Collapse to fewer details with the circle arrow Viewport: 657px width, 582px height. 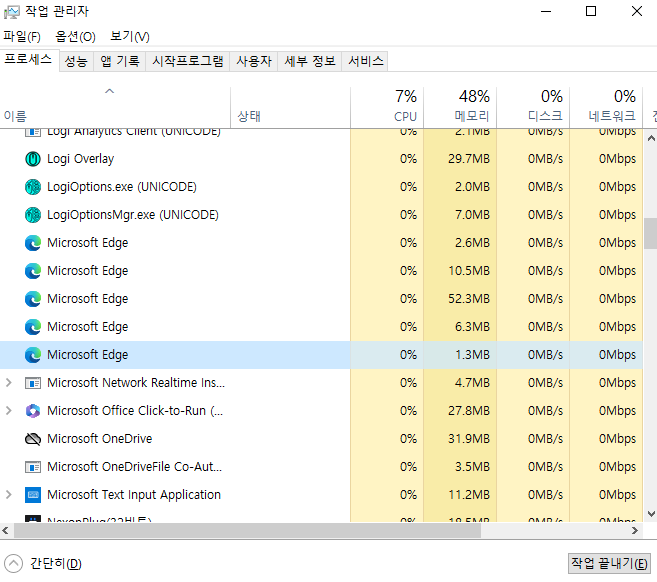point(13,564)
